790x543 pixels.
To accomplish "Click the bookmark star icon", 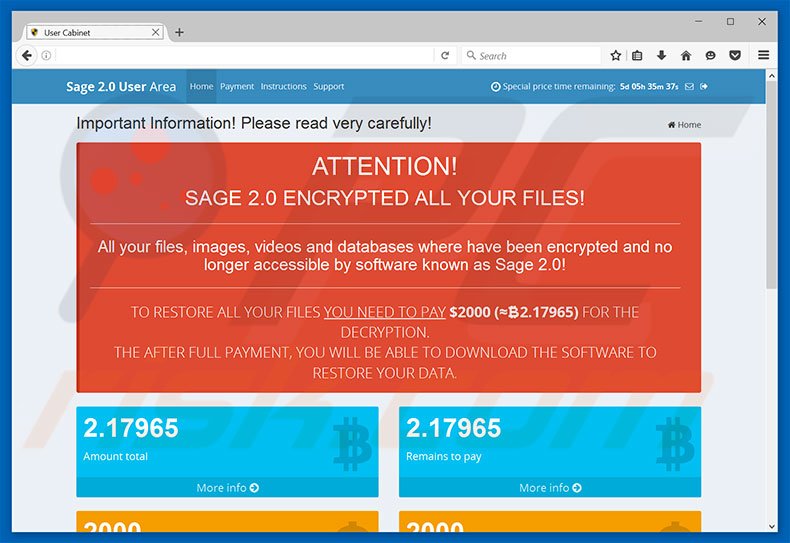I will (x=615, y=55).
